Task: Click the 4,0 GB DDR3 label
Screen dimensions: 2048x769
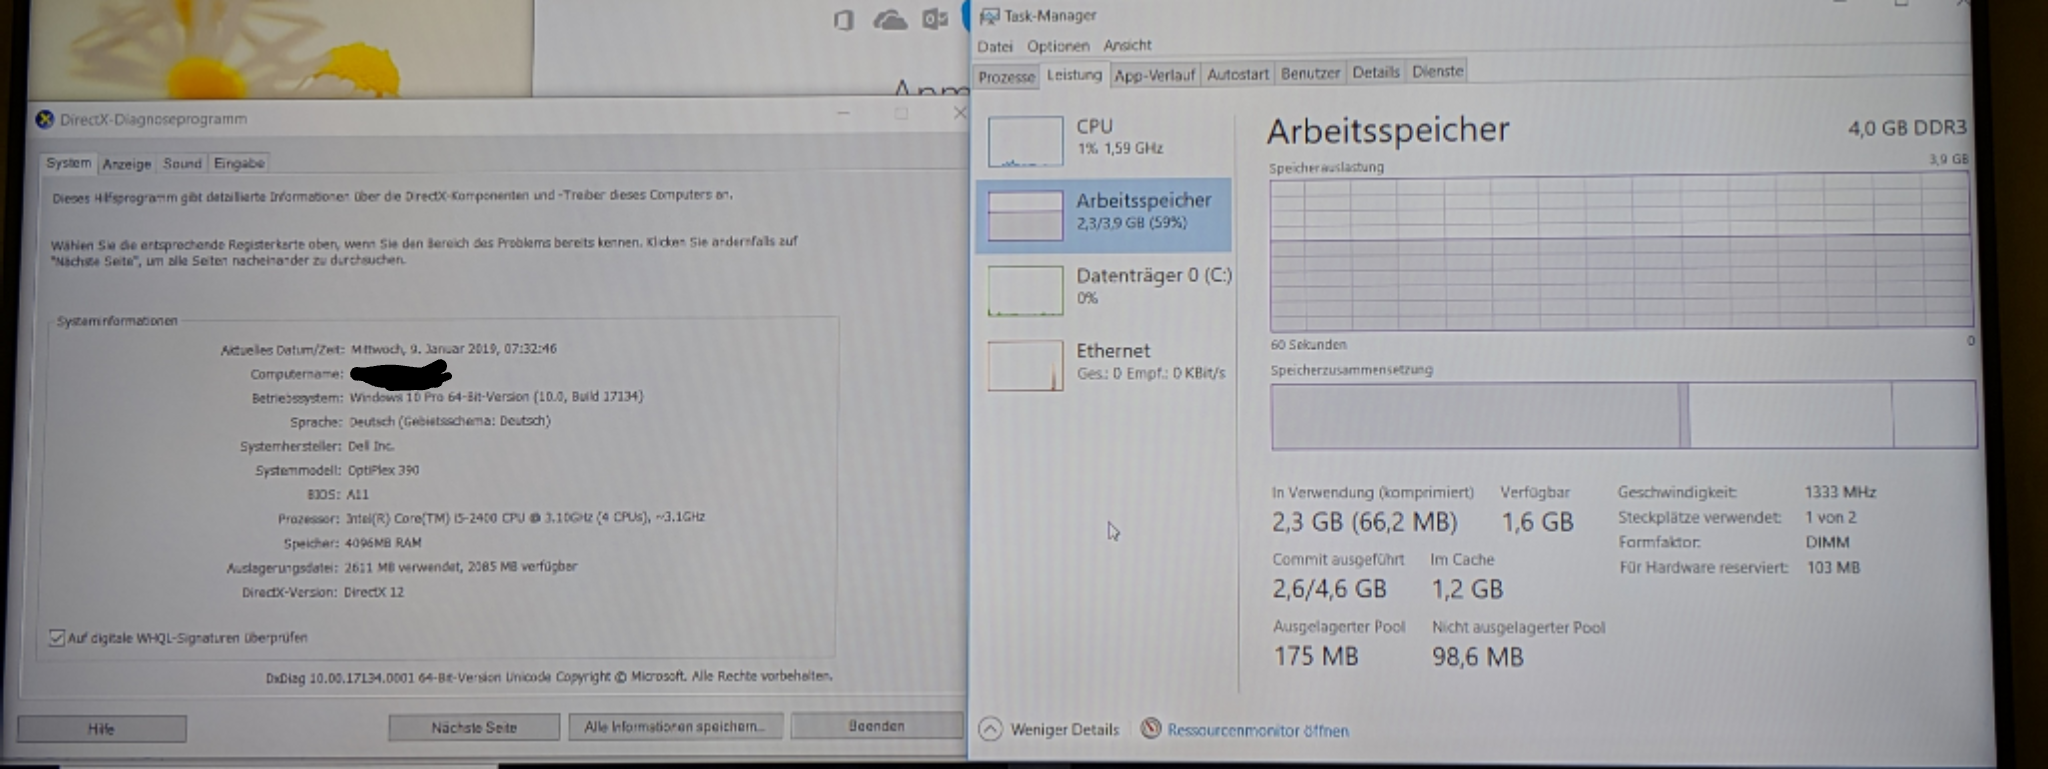Action: click(x=1907, y=128)
